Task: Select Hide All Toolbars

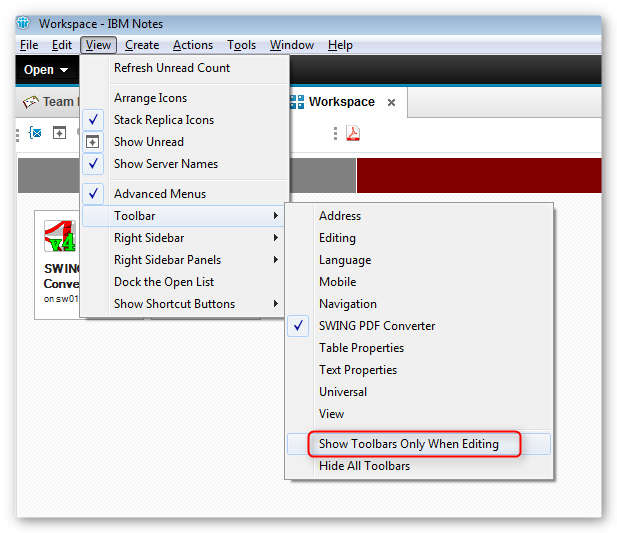Action: click(x=419, y=466)
